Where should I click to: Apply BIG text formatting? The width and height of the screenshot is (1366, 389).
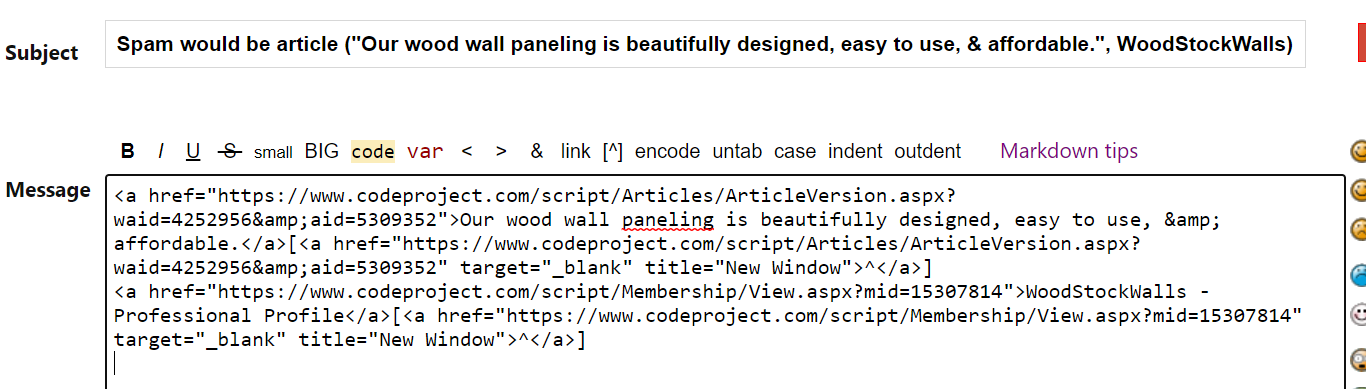pos(322,152)
